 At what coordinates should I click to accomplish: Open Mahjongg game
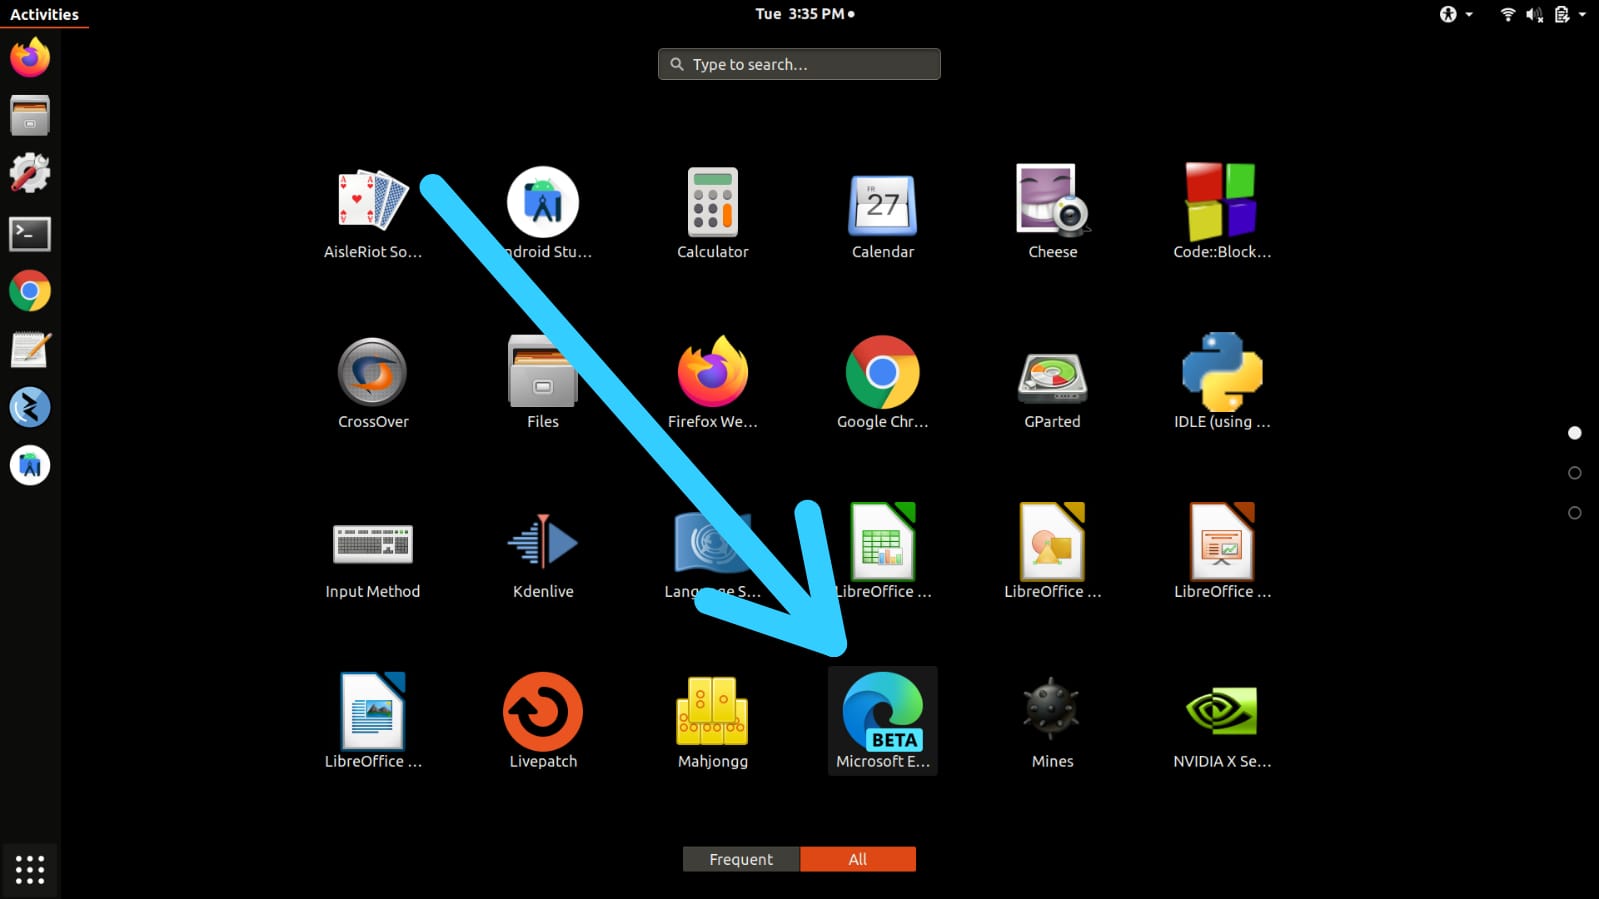pos(713,721)
